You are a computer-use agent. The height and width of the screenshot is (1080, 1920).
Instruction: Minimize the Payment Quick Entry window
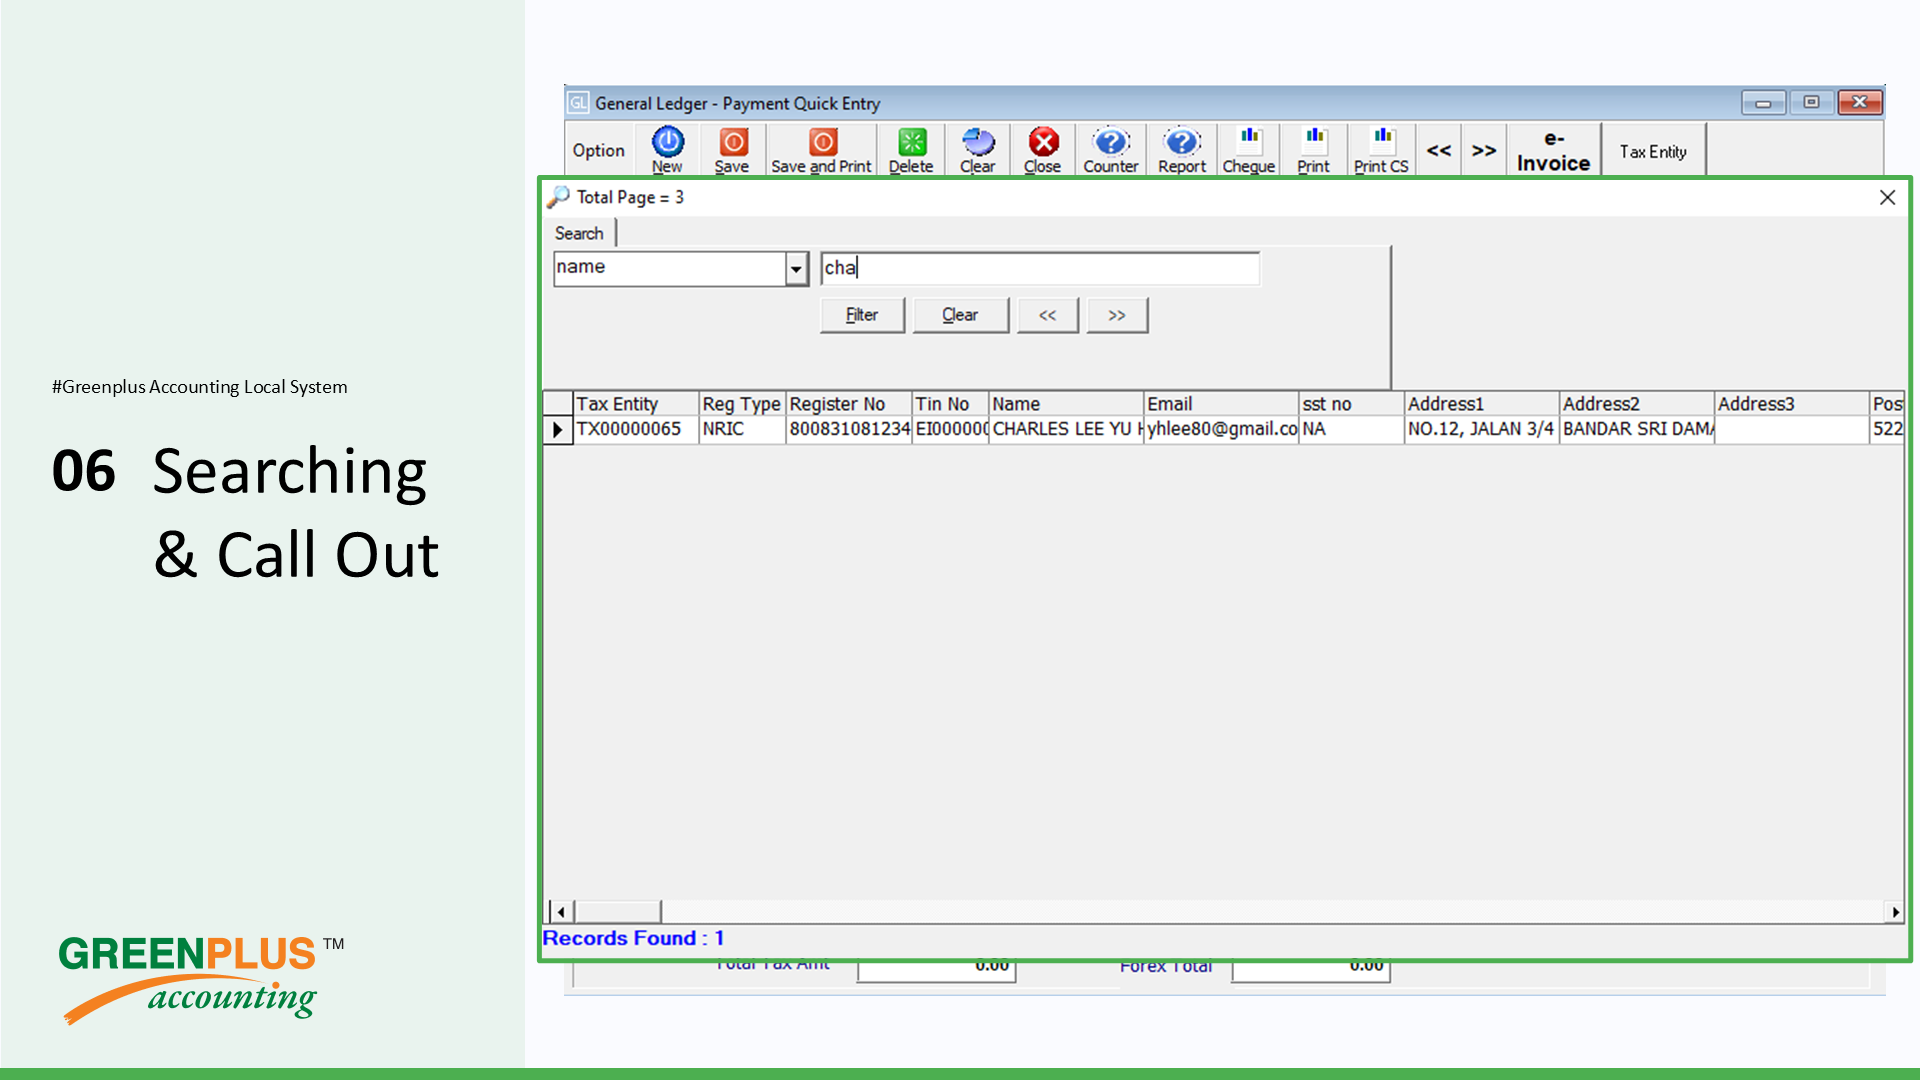1763,103
